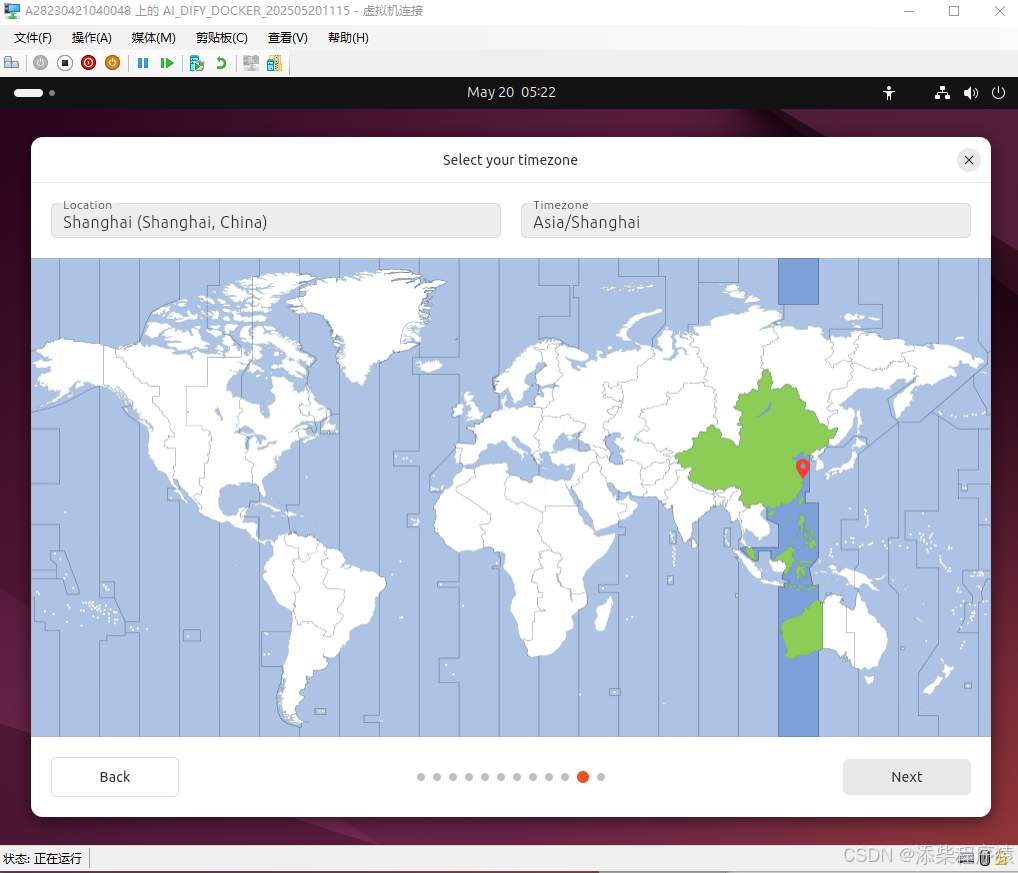Open the Ubuntu accessibility menu icon
Image resolution: width=1018 pixels, height=873 pixels.
pyautogui.click(x=889, y=93)
